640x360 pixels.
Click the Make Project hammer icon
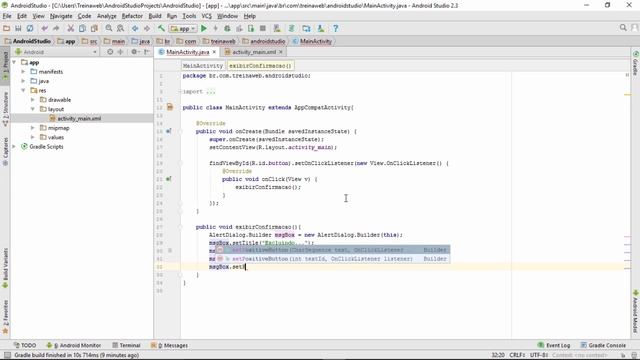[161, 28]
